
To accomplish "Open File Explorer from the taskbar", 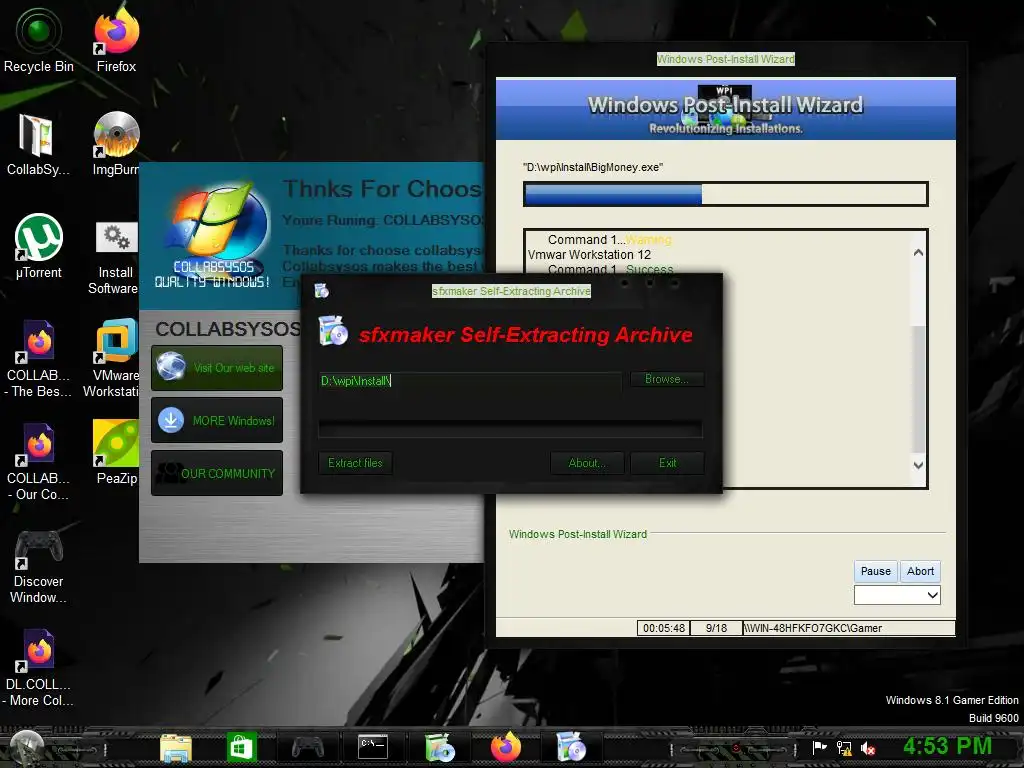I will point(176,748).
